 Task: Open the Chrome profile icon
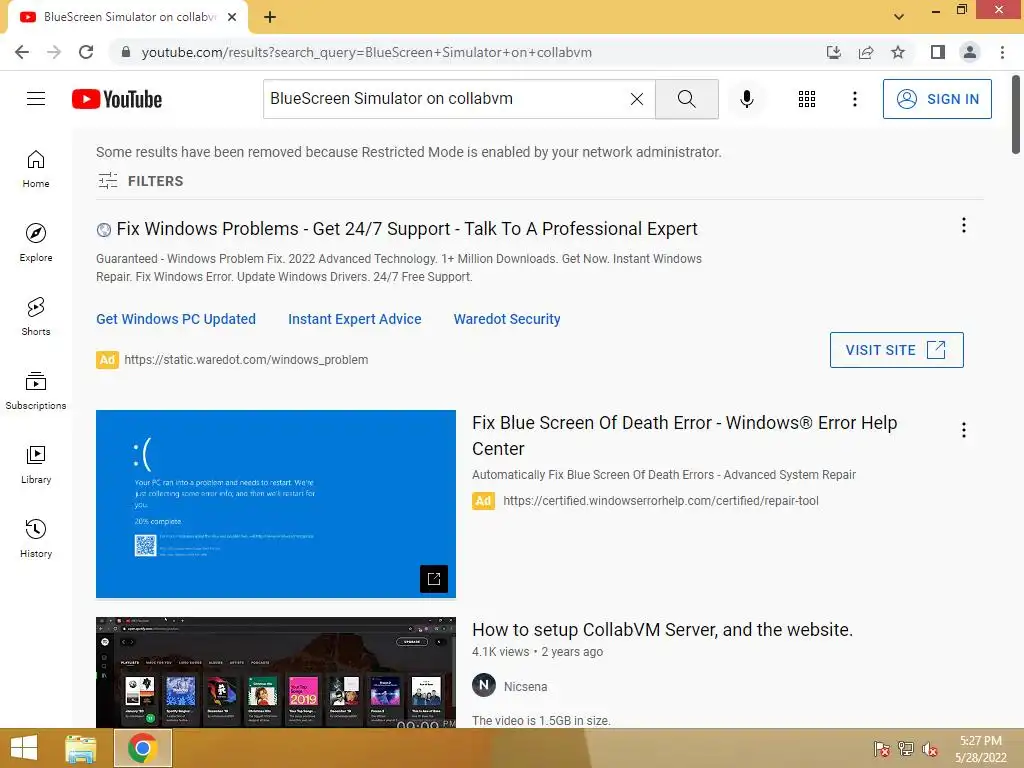pyautogui.click(x=970, y=52)
